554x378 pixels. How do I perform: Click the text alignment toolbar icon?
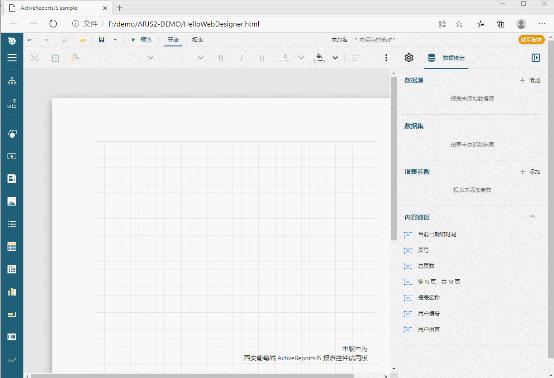click(356, 58)
